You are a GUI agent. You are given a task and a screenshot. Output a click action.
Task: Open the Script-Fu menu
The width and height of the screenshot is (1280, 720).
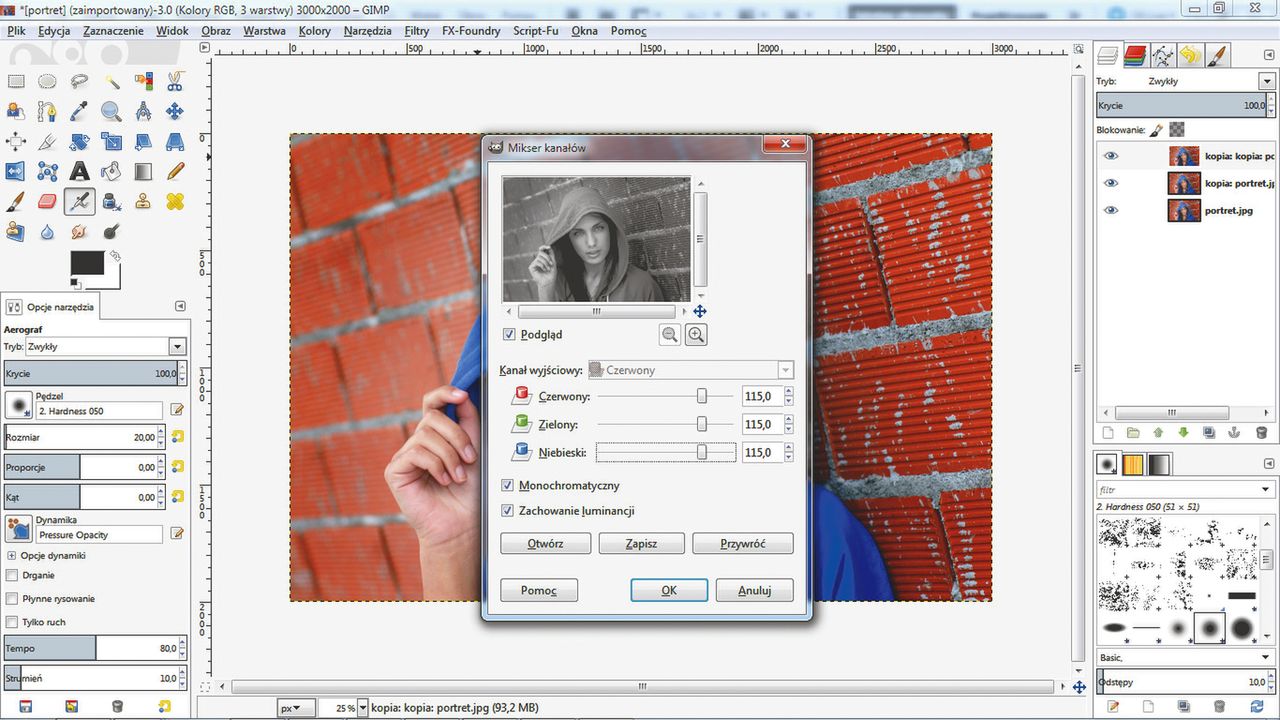pos(535,31)
